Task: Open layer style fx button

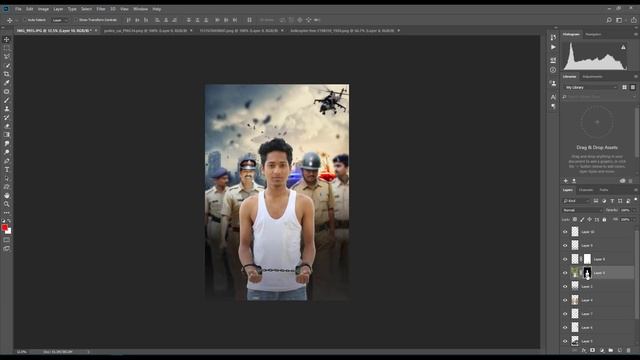Action: click(584, 350)
